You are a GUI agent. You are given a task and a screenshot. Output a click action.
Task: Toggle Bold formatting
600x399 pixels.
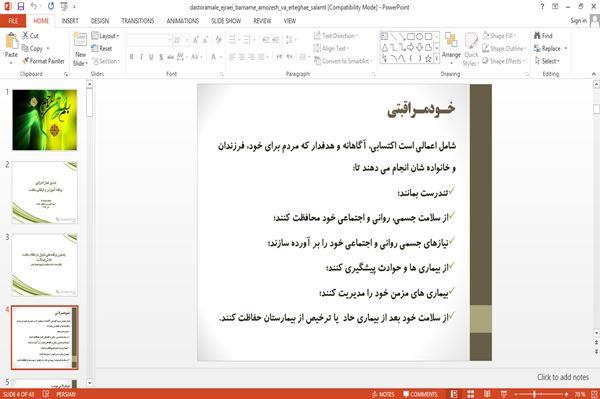tap(132, 57)
